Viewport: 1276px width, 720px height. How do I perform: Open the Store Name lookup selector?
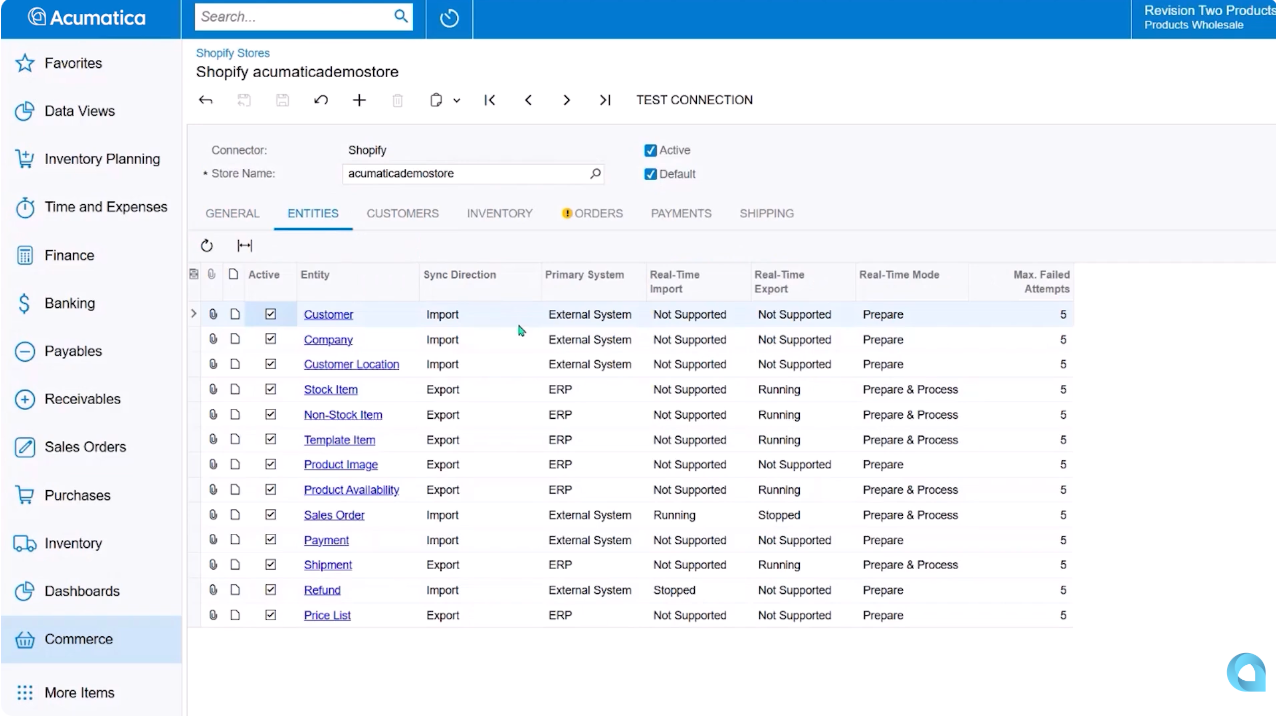tap(595, 173)
